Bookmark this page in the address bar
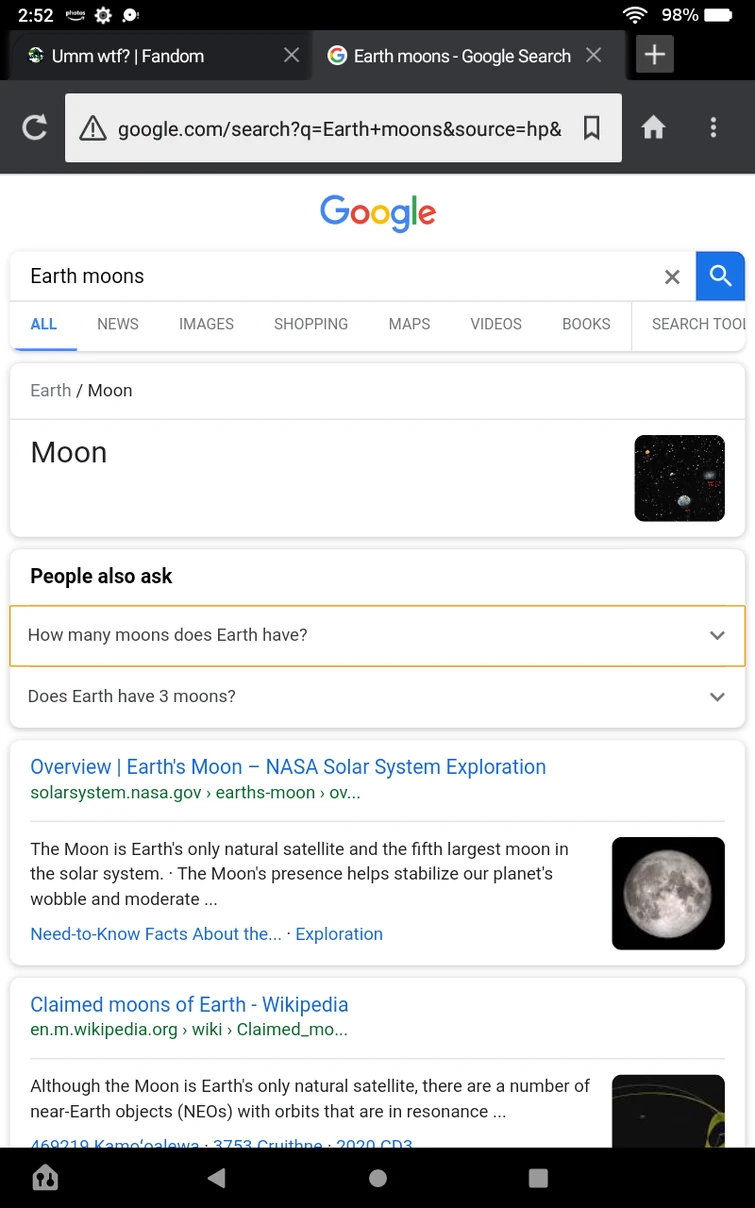Image resolution: width=755 pixels, height=1208 pixels. [592, 128]
